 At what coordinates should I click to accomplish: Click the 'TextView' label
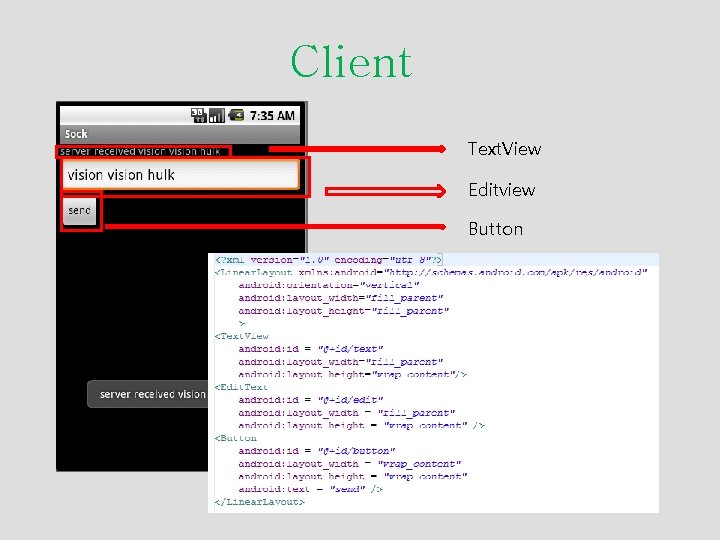504,149
